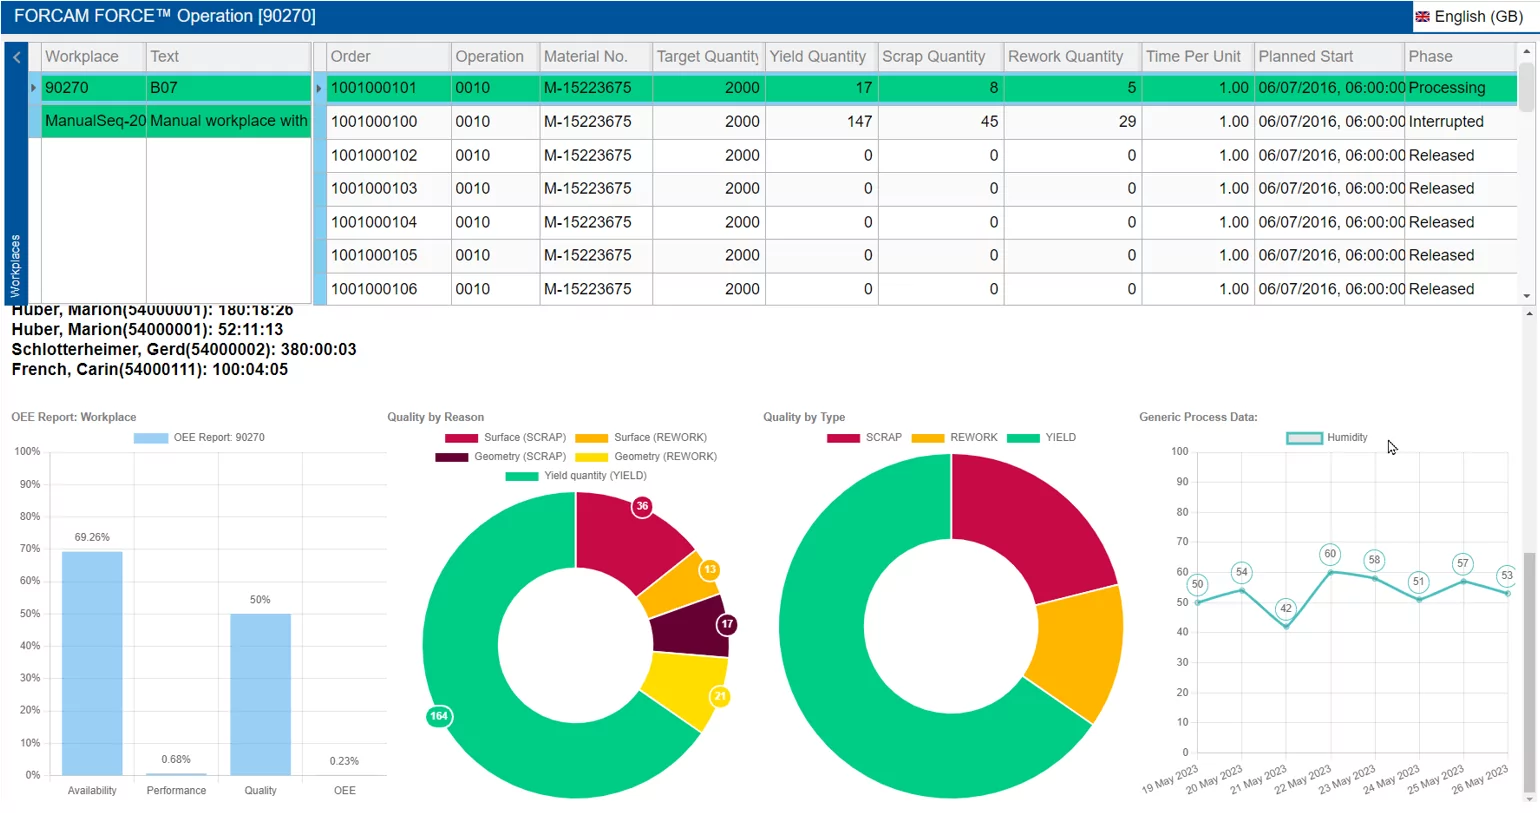1540x813 pixels.
Task: Click the green Yield quantity (YIELD) legend swatch
Action: [521, 476]
